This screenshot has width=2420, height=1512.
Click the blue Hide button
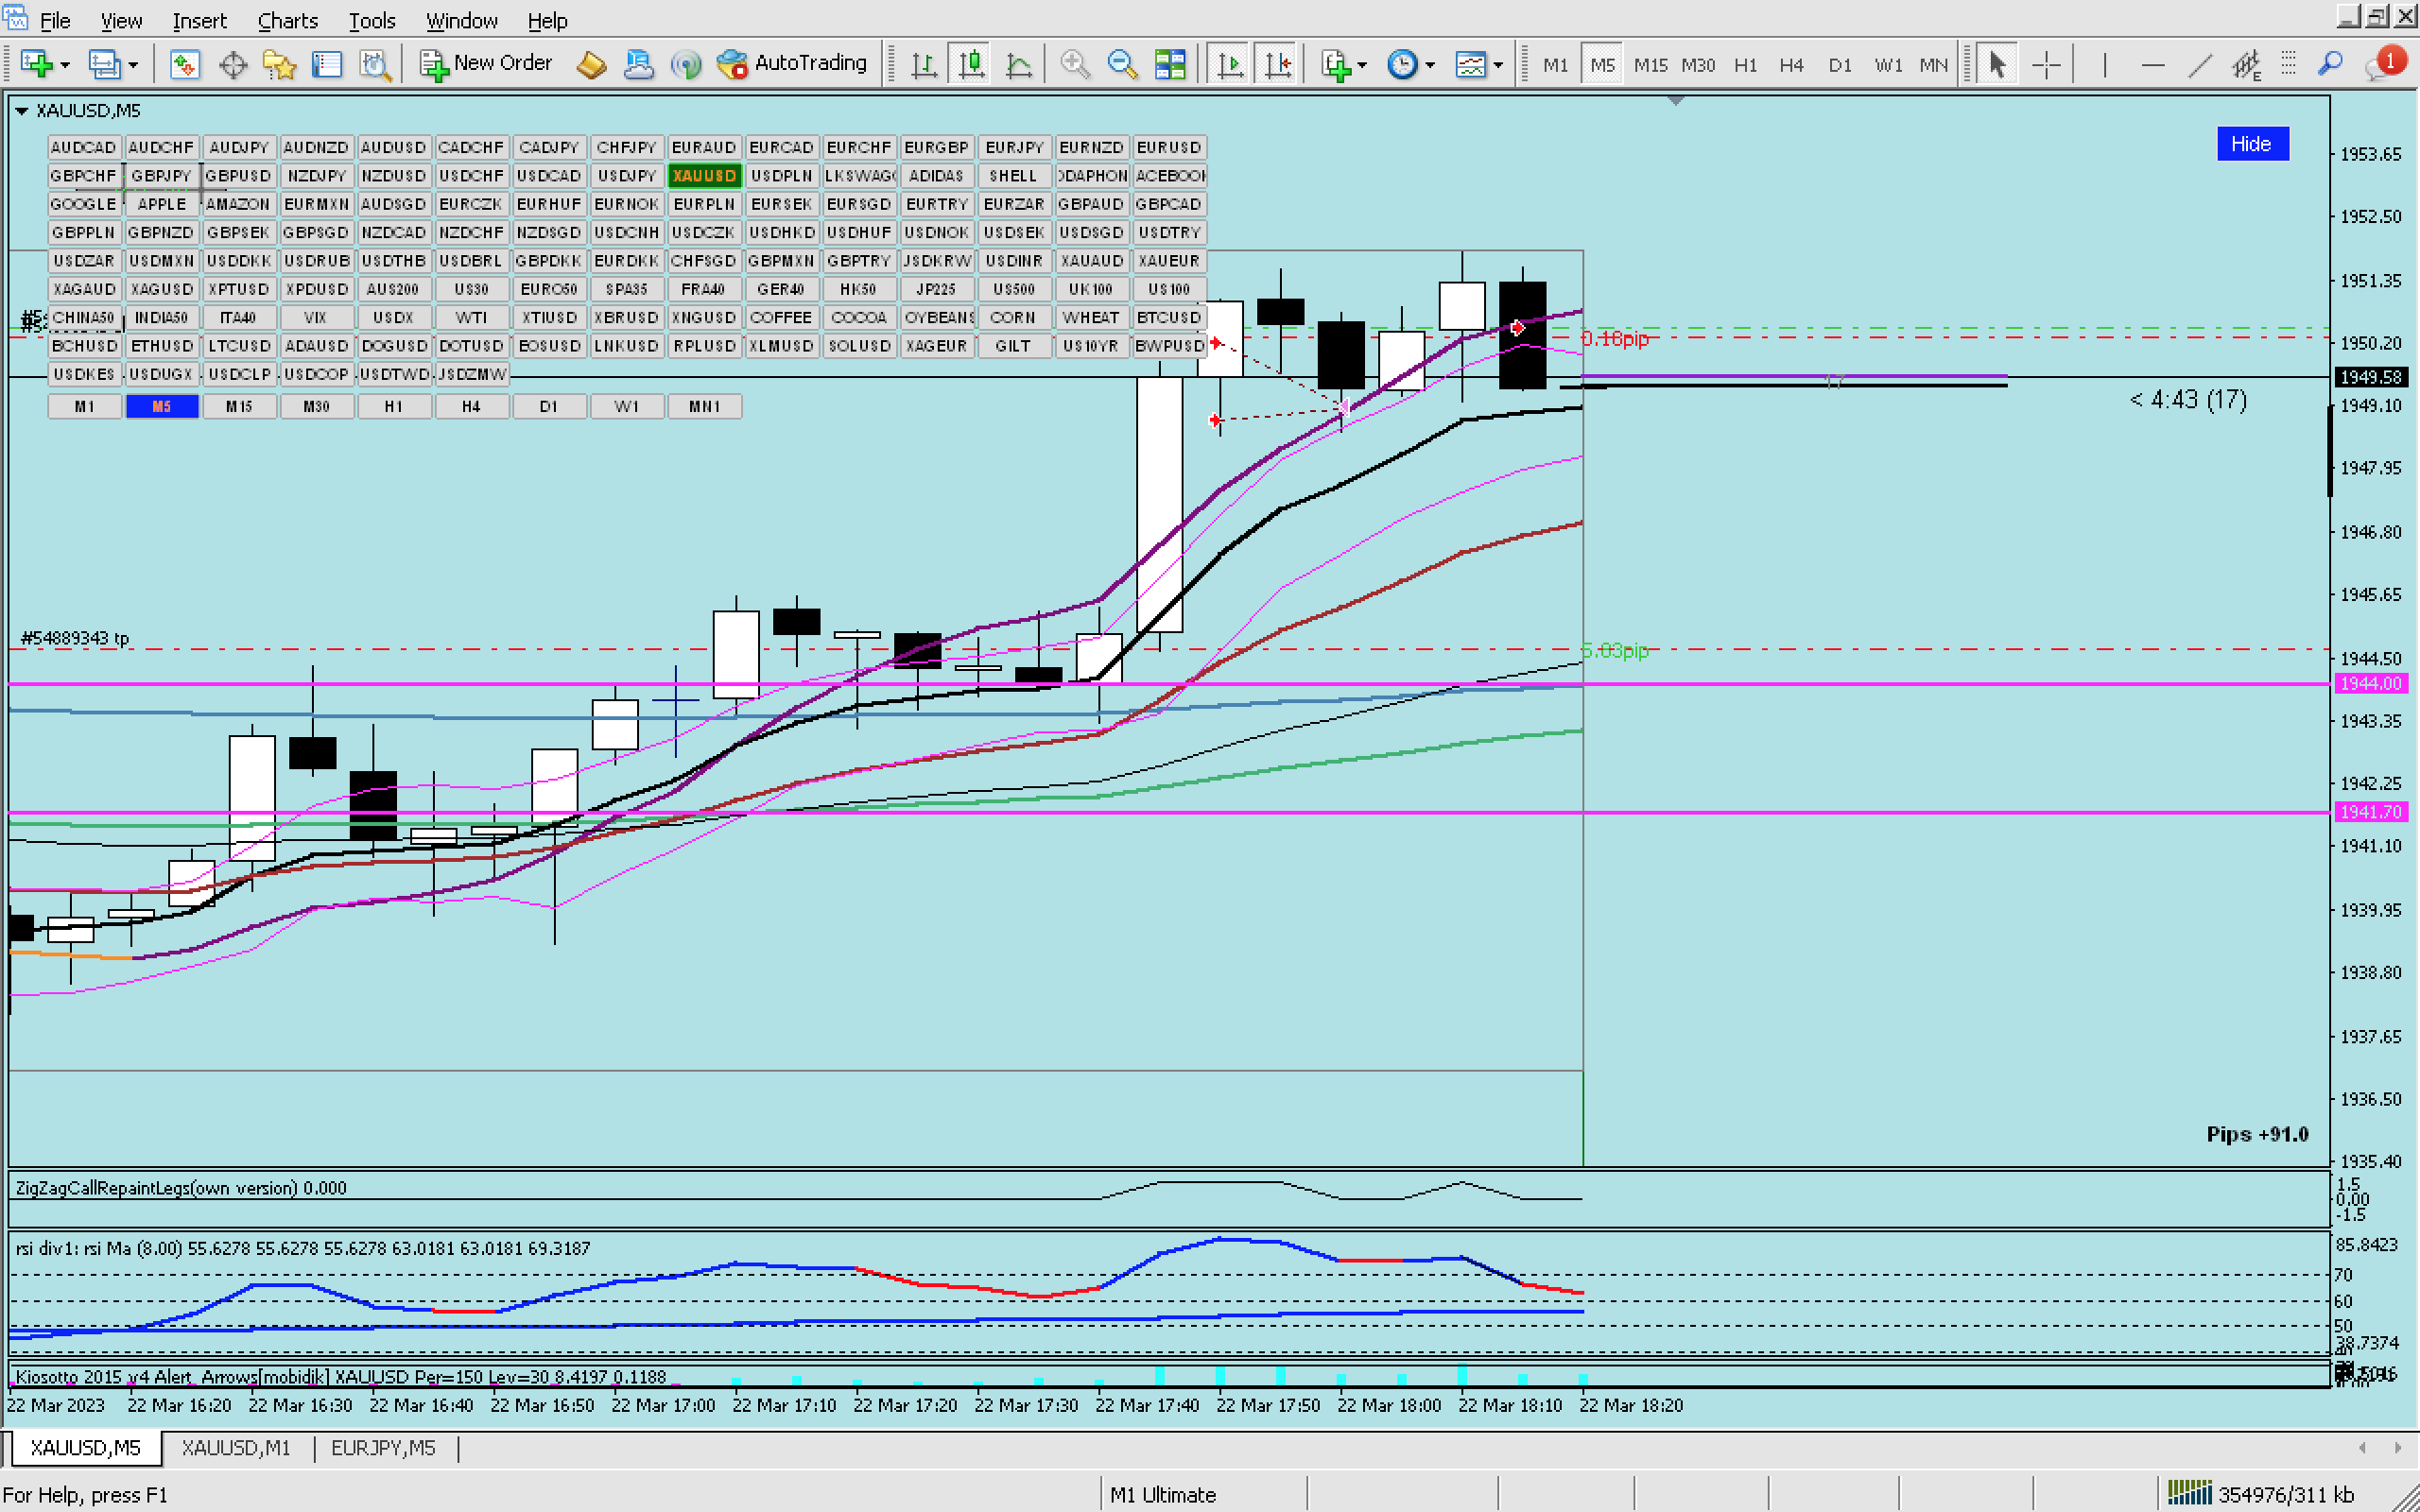coord(2251,144)
